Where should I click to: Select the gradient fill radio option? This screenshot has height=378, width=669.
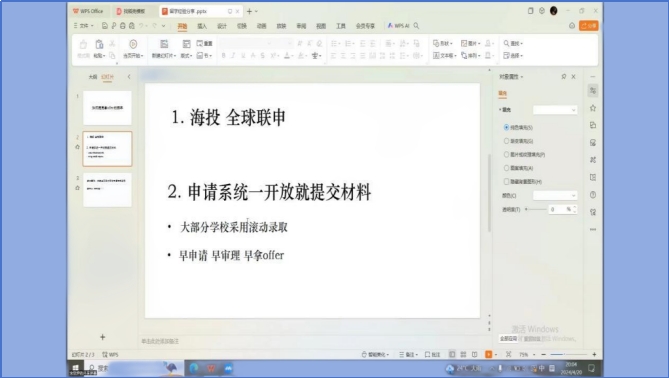click(506, 141)
